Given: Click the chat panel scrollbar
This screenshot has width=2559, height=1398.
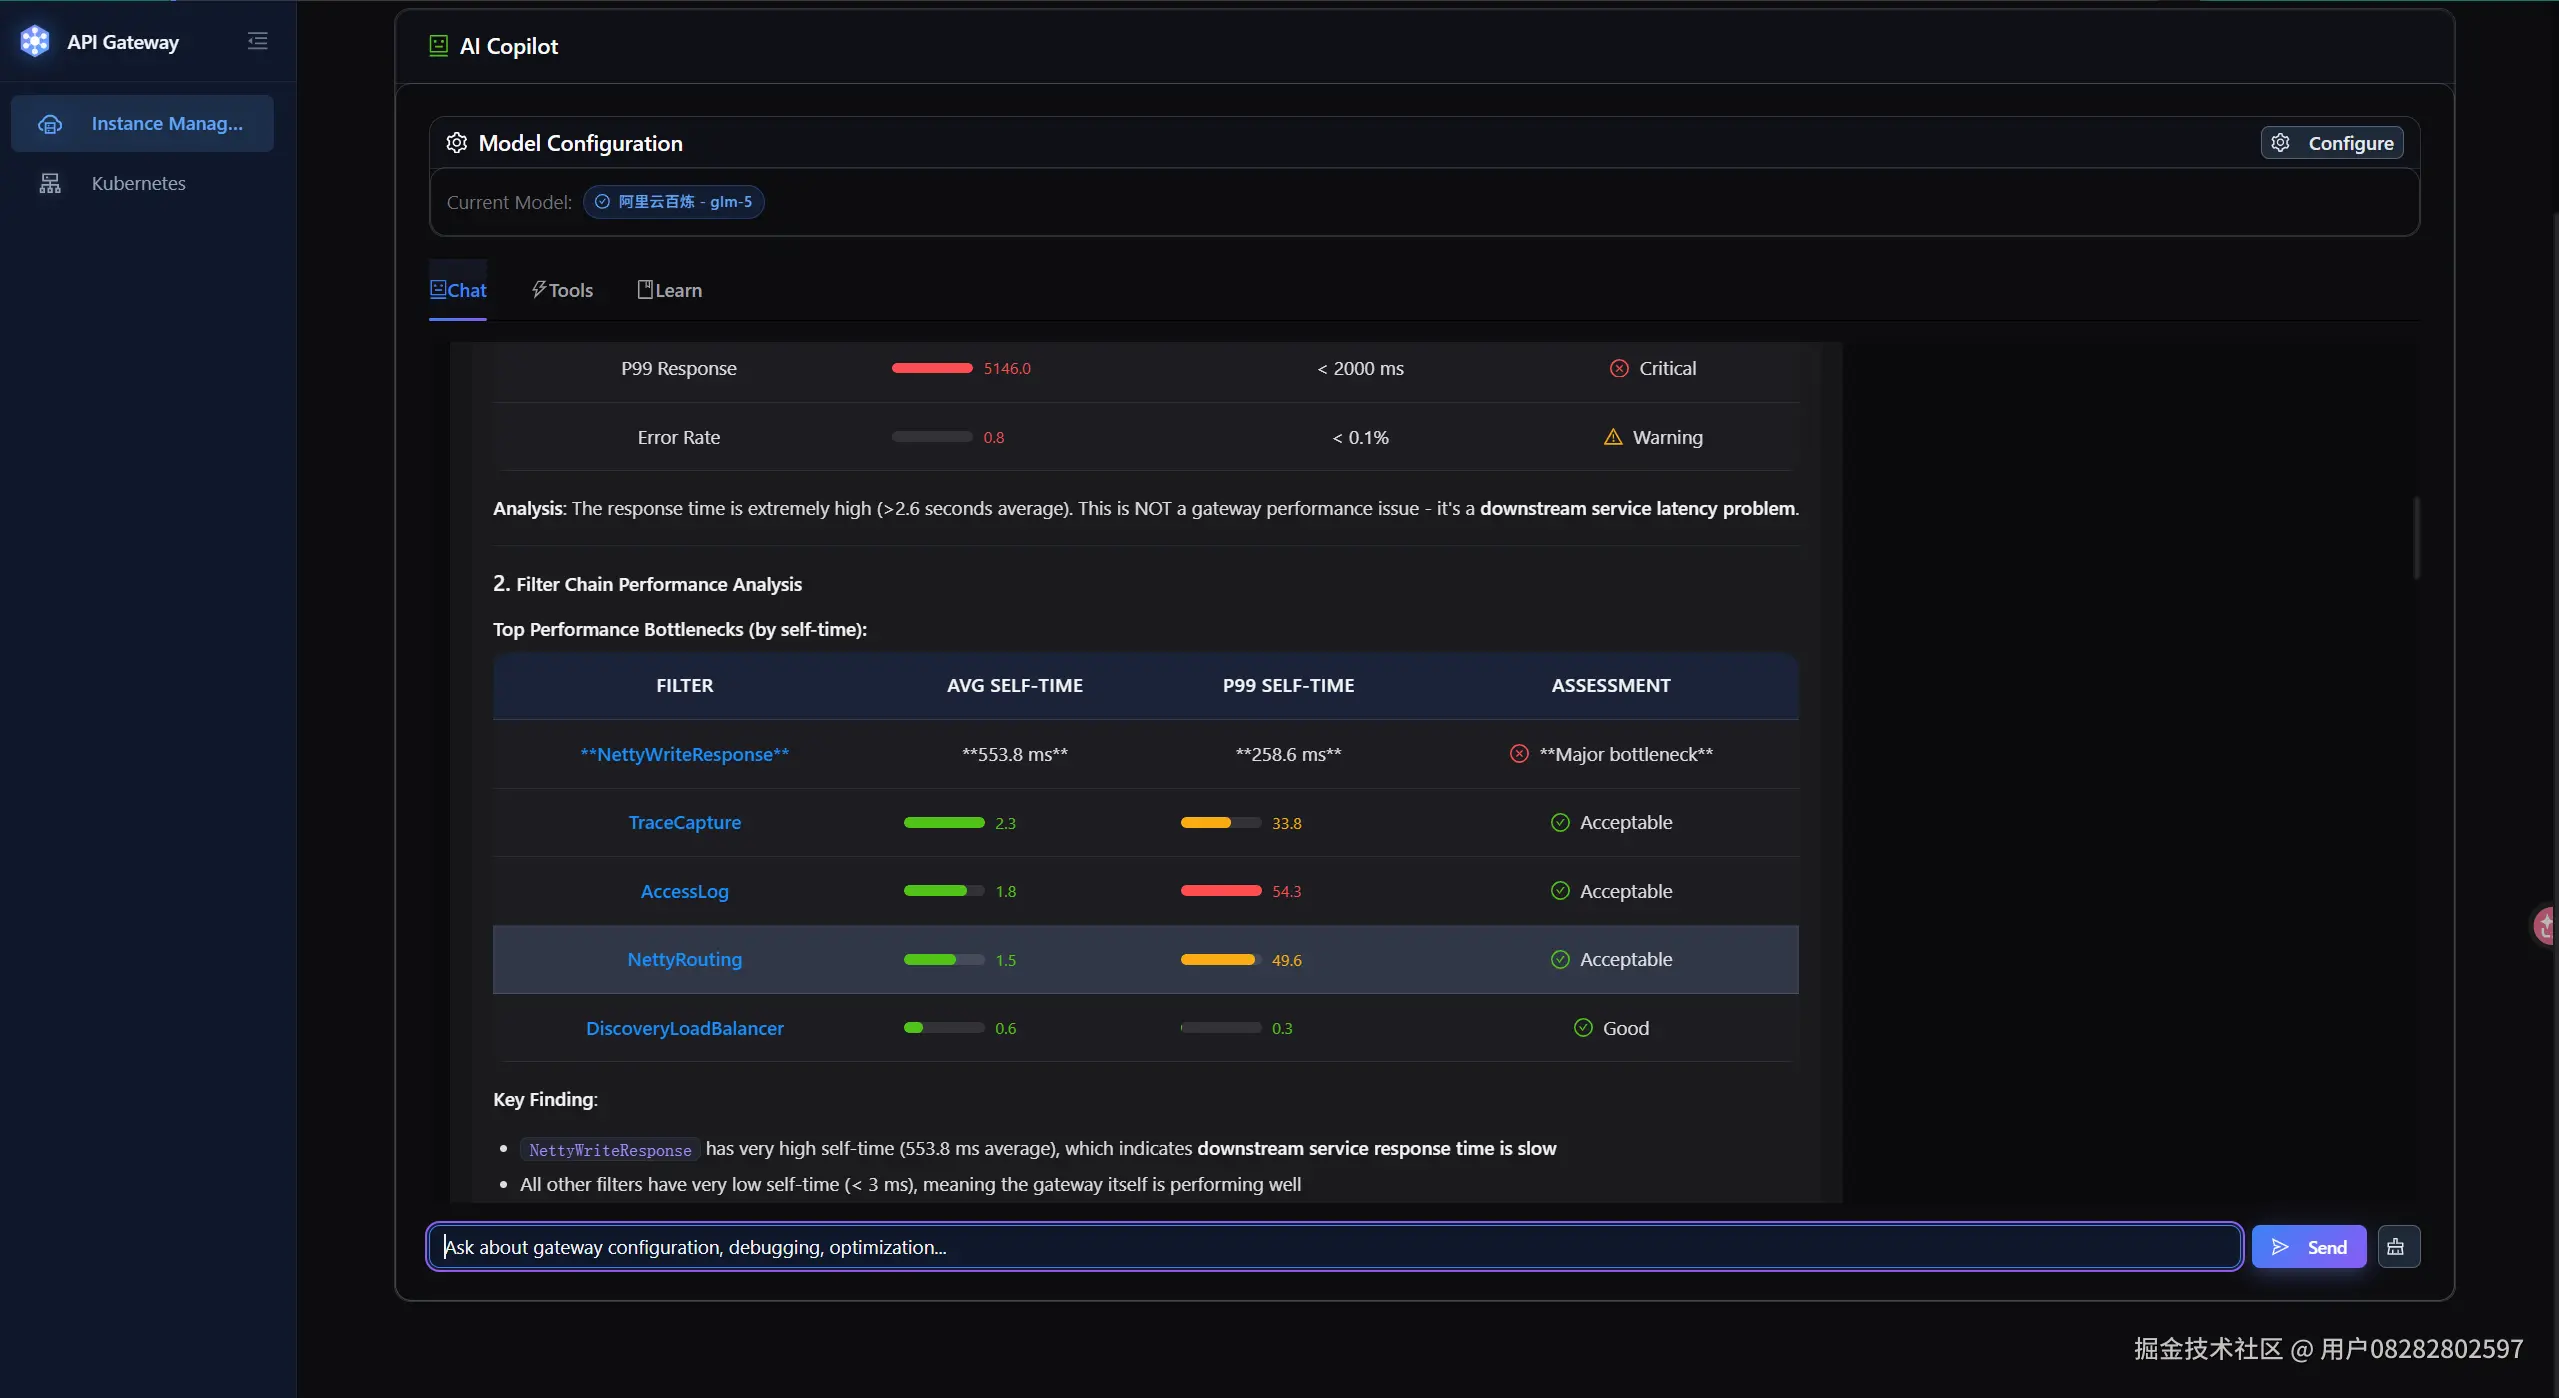Looking at the screenshot, I should pyautogui.click(x=2416, y=537).
